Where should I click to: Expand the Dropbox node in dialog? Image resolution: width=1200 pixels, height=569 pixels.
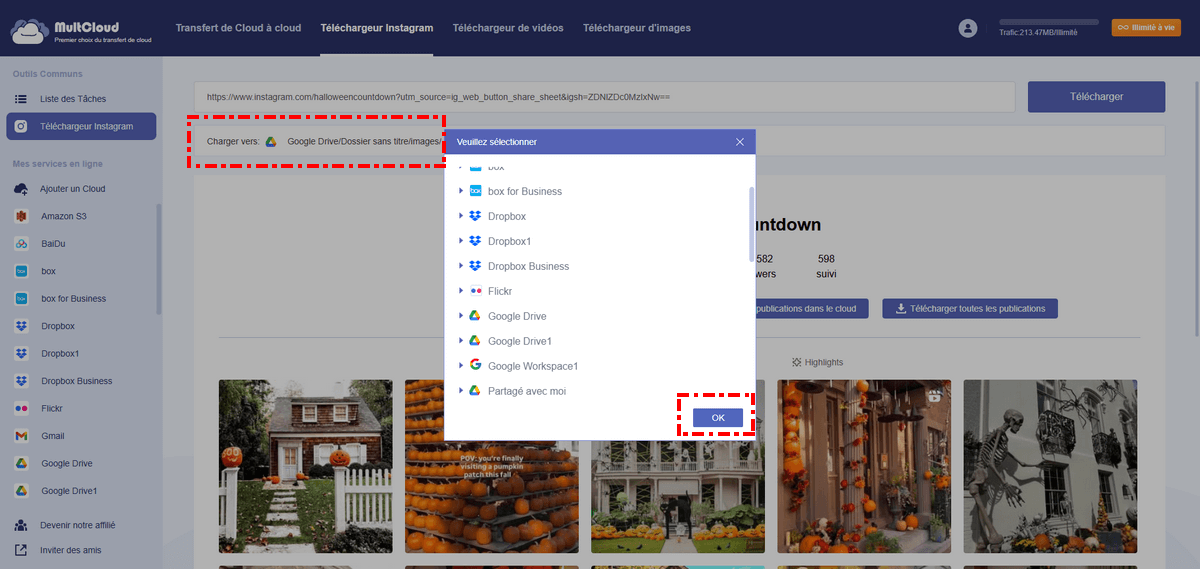(x=461, y=216)
